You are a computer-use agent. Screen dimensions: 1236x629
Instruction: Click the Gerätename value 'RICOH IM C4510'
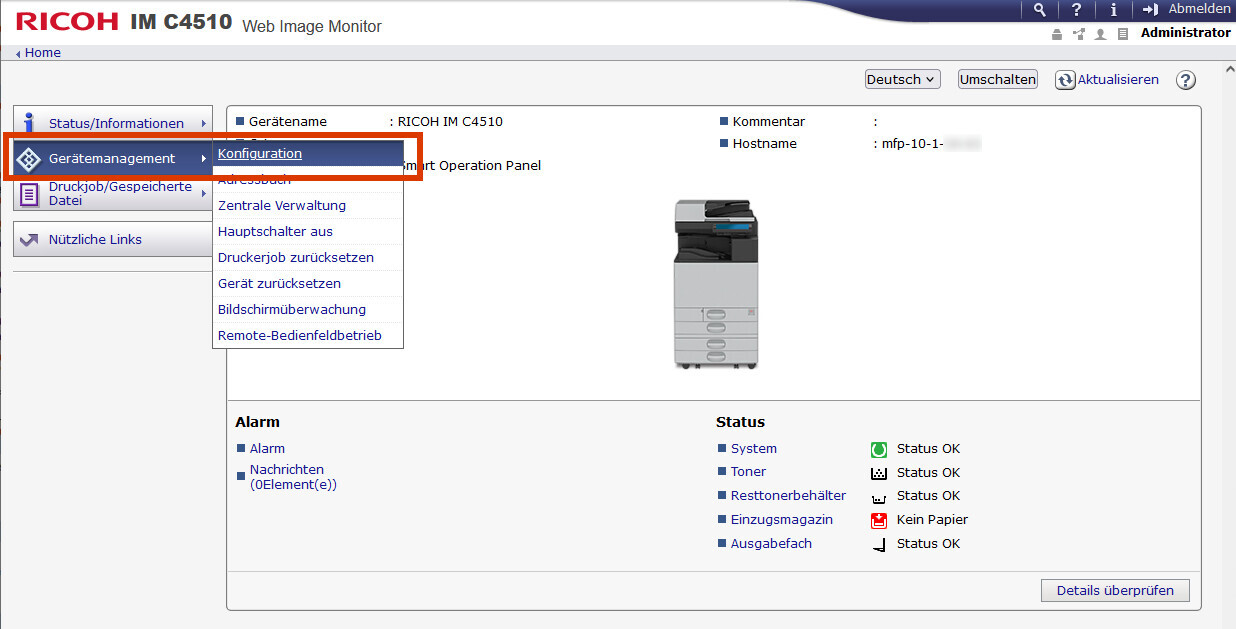click(x=450, y=122)
